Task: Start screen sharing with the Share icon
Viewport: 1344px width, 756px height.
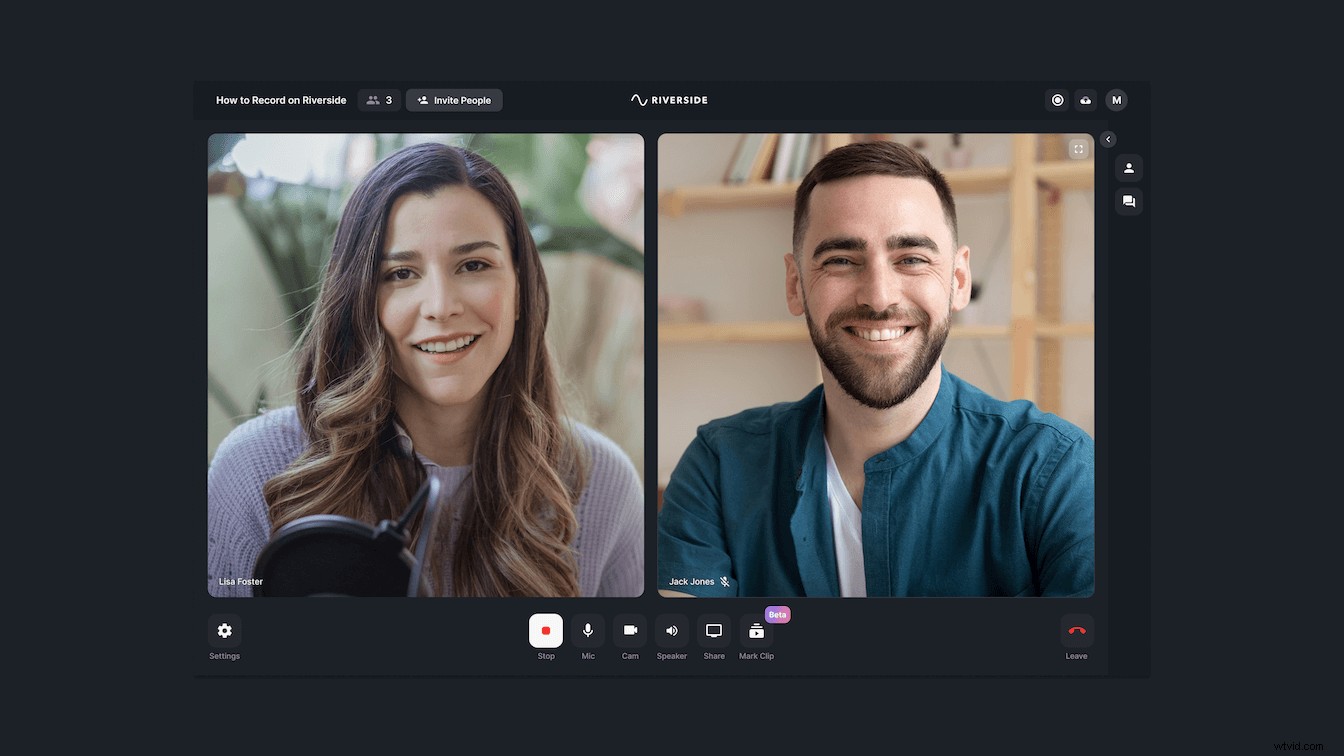Action: (x=713, y=630)
